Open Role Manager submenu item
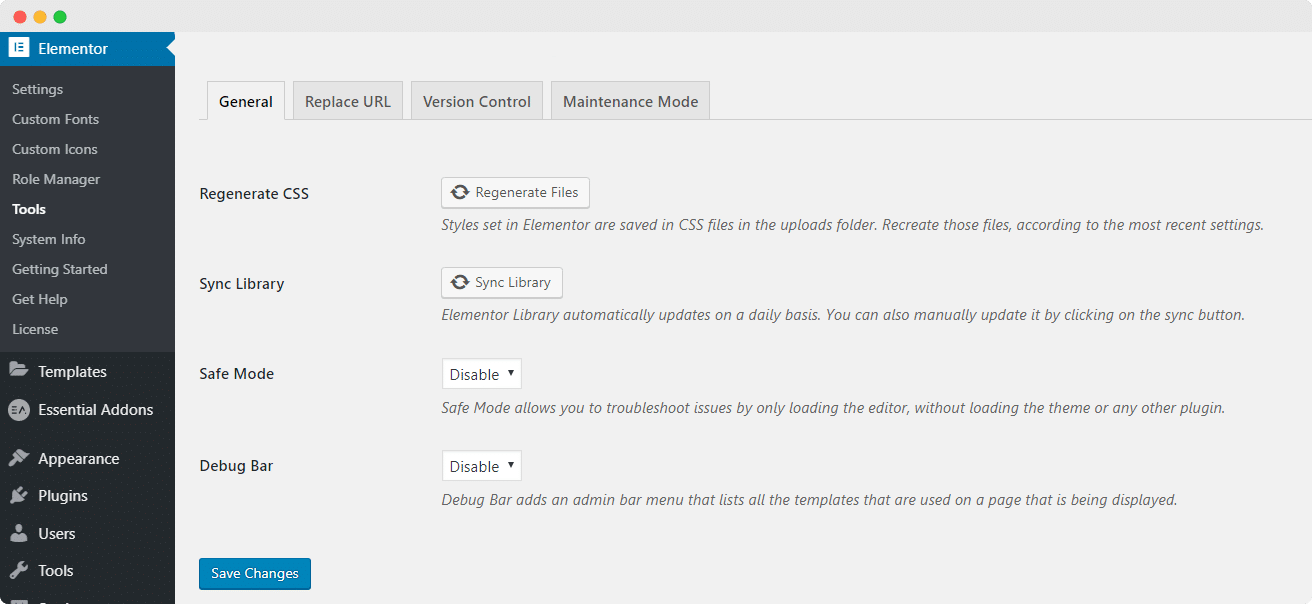 point(56,179)
